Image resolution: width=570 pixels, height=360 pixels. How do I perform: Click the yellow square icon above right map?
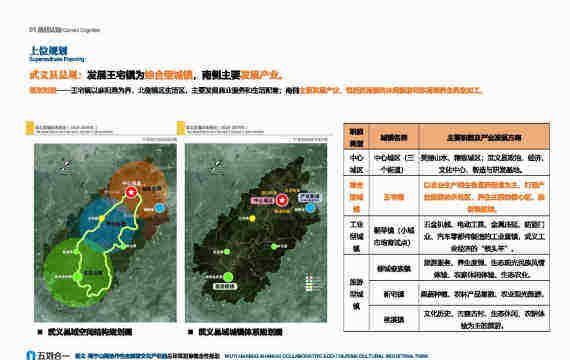pyautogui.click(x=181, y=128)
